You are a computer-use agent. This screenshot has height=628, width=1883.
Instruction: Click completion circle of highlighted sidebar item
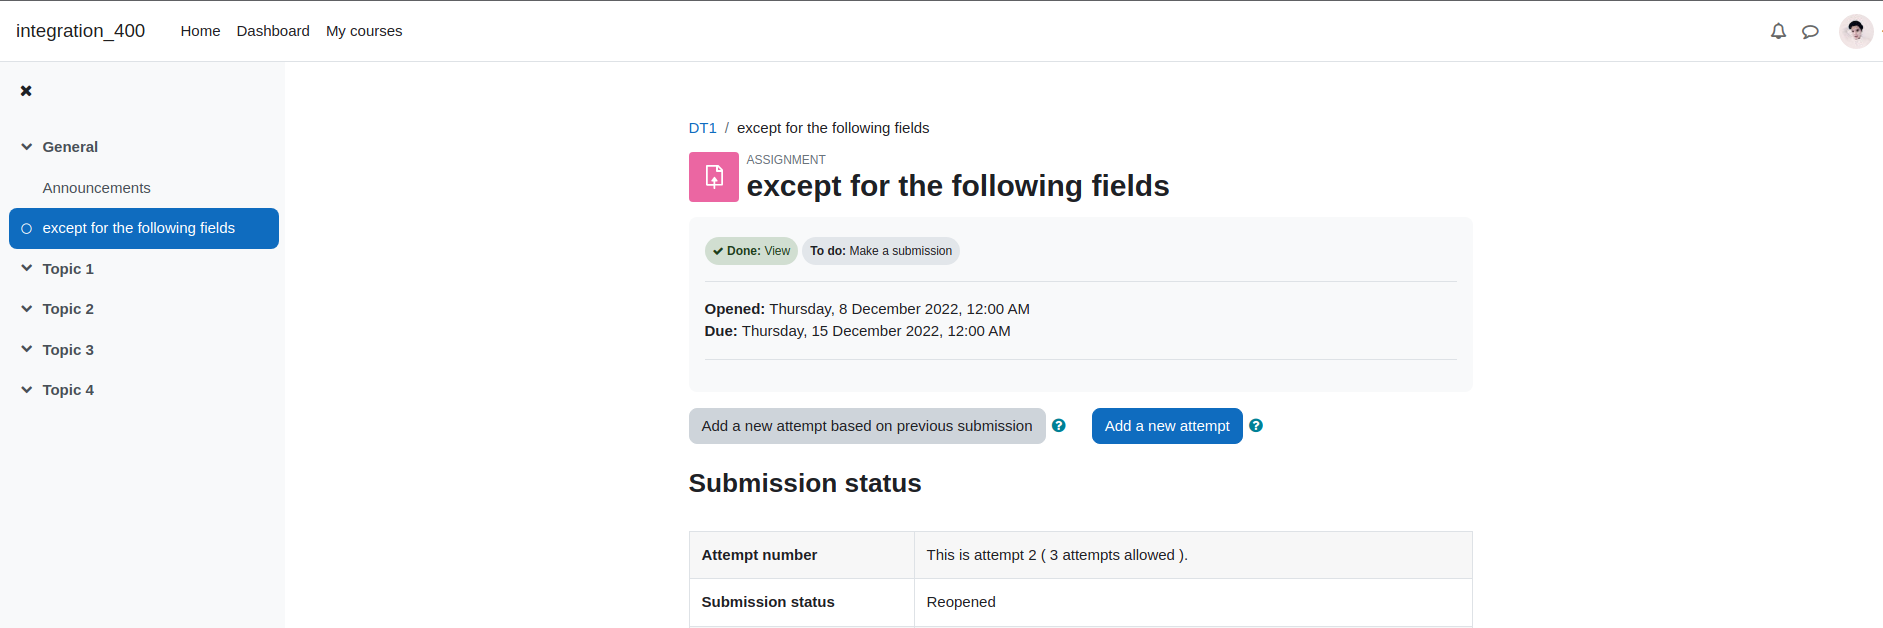coord(27,229)
